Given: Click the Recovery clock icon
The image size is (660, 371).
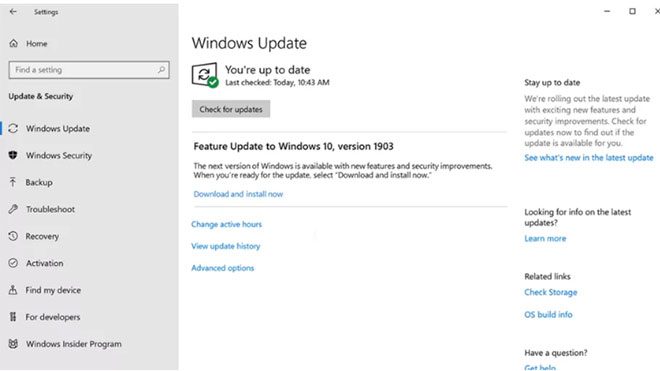Looking at the screenshot, I should [x=13, y=236].
